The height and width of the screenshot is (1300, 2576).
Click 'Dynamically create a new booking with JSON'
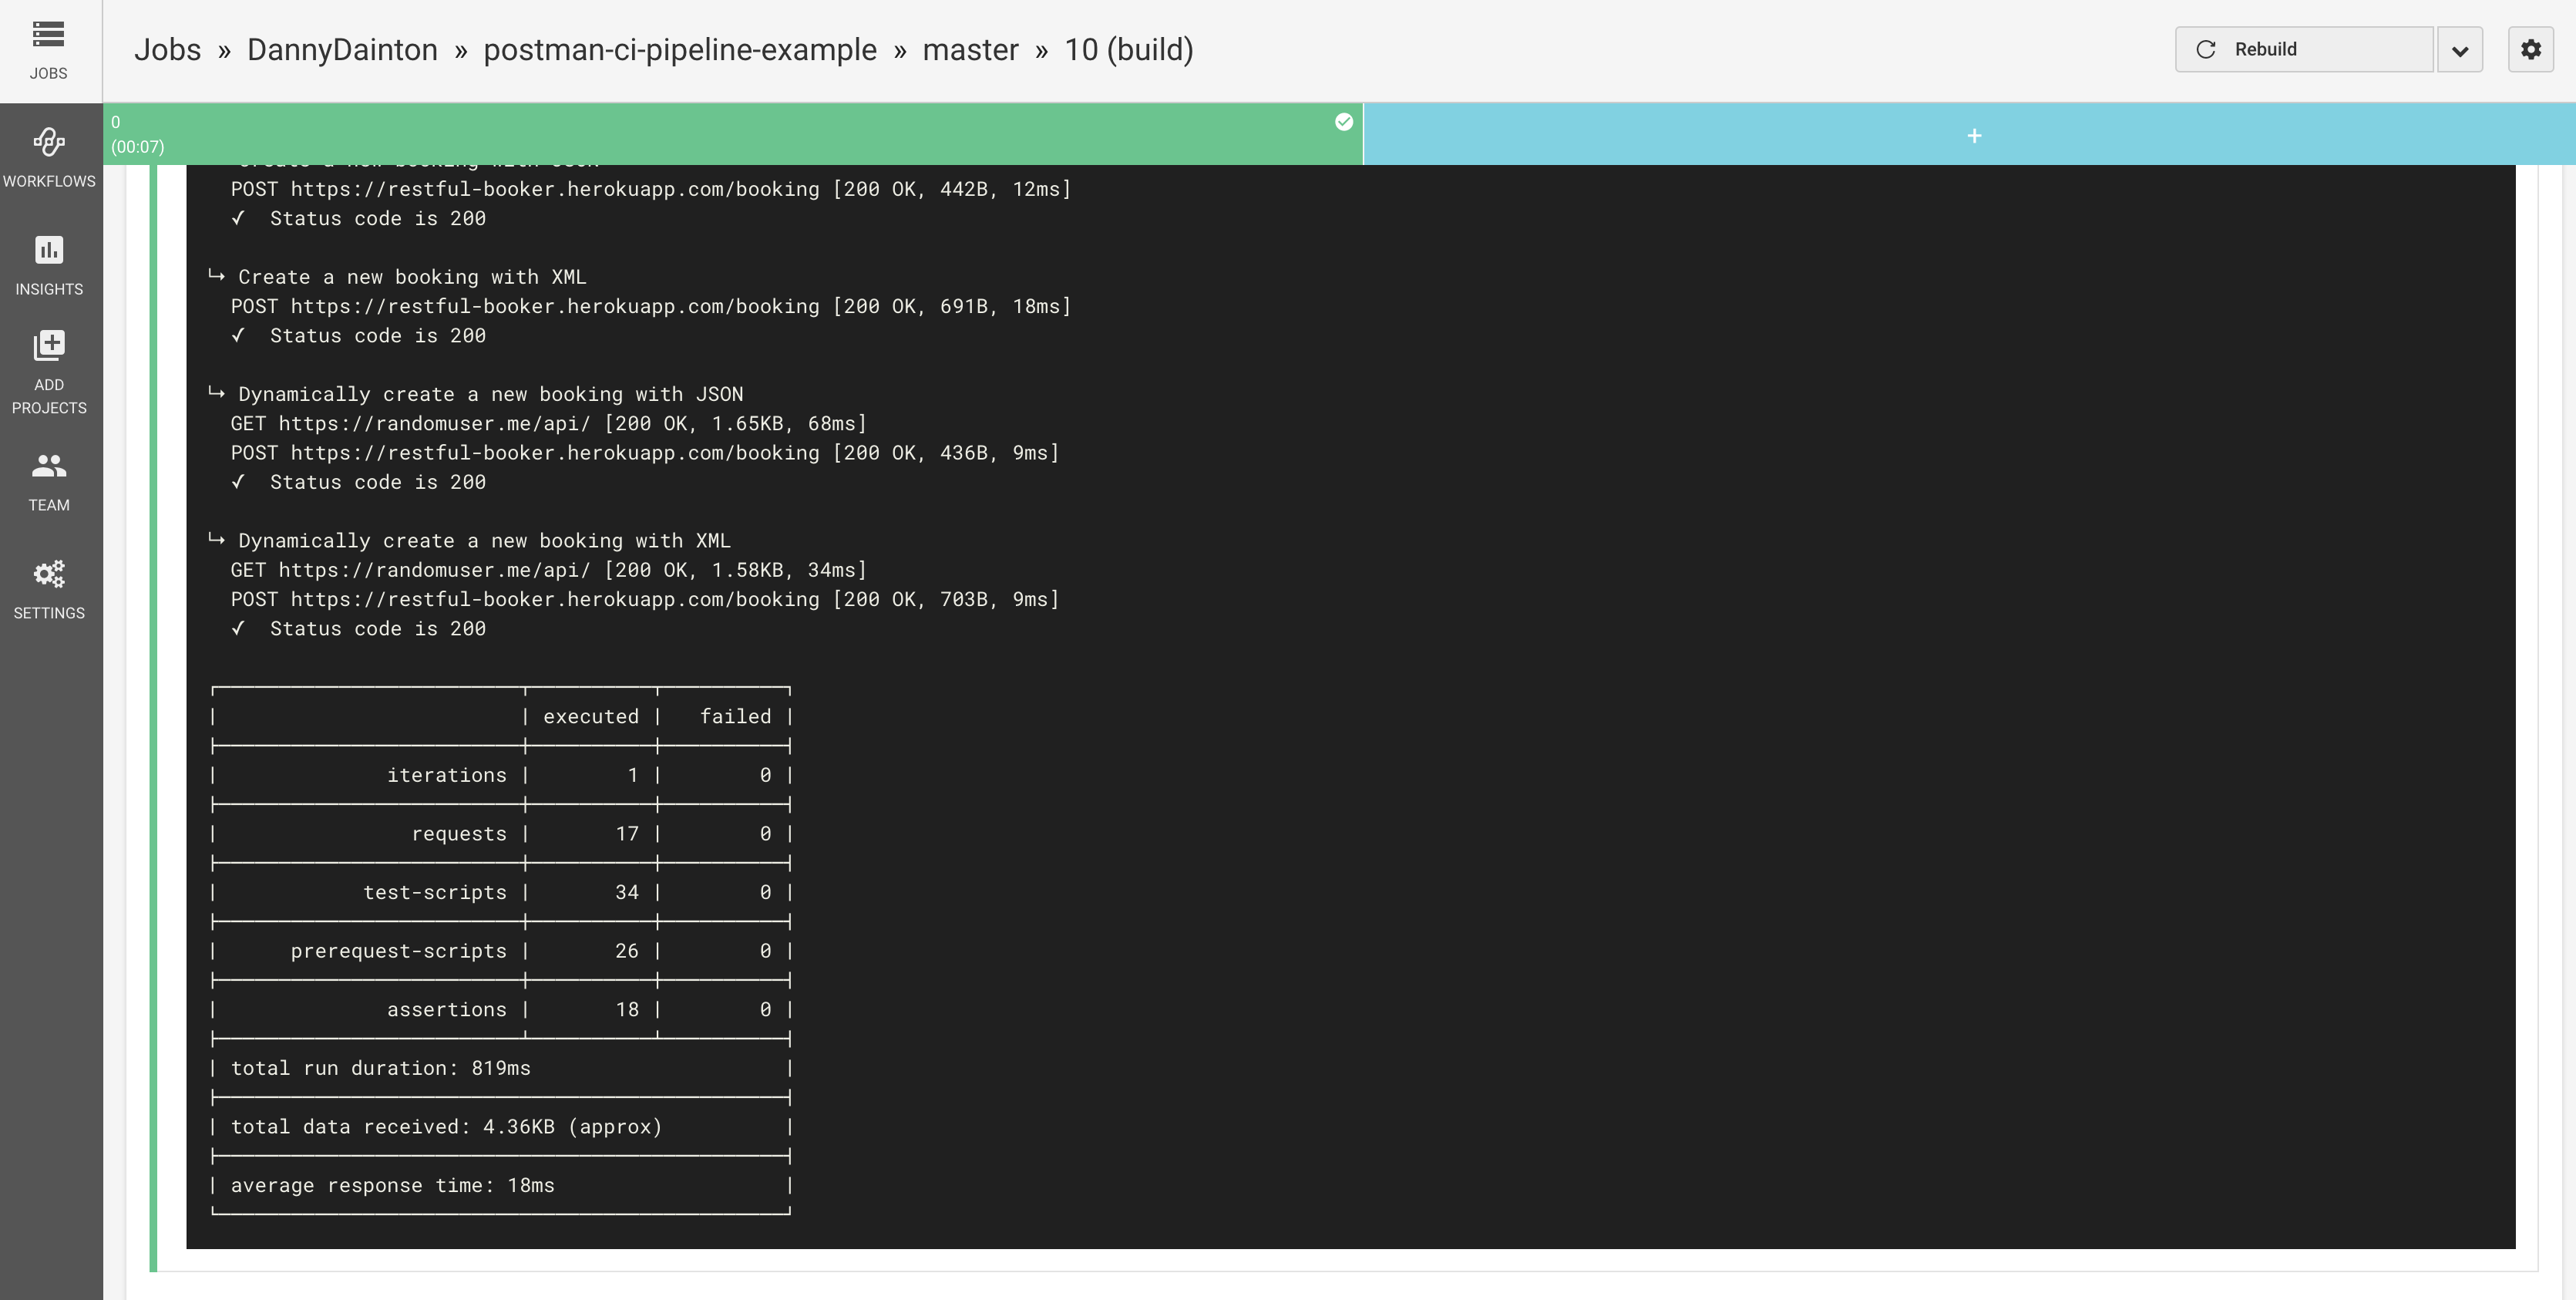(x=490, y=394)
